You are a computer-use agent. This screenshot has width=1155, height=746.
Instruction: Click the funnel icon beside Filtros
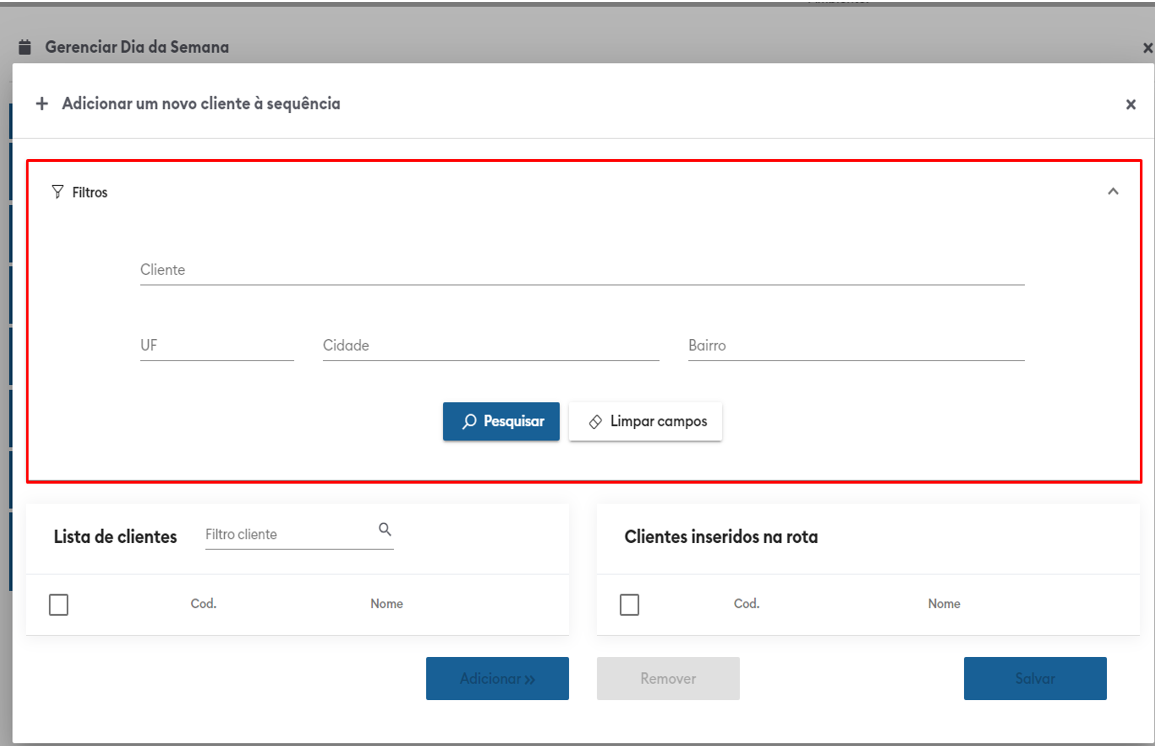pyautogui.click(x=57, y=192)
